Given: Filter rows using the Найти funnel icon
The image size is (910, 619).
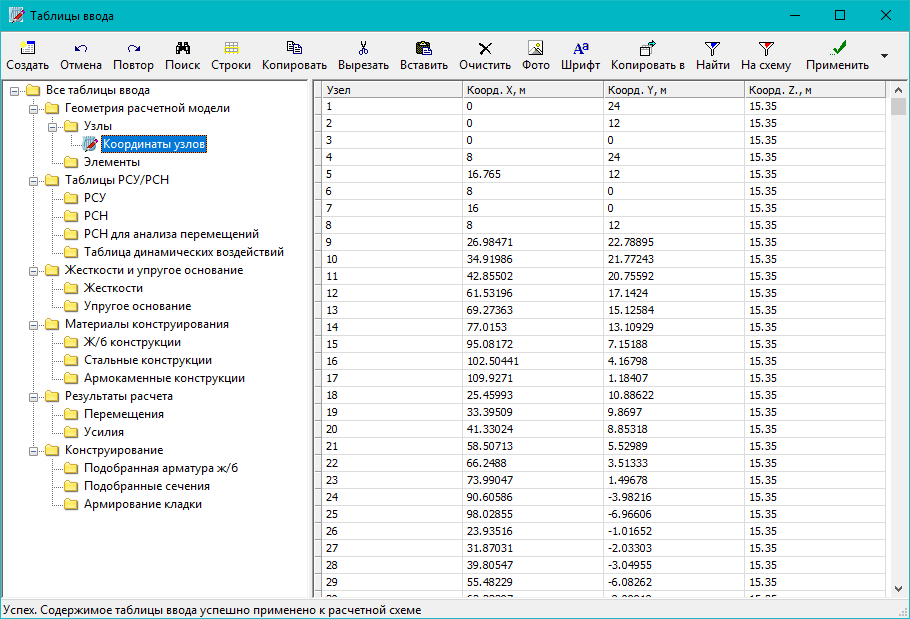Looking at the screenshot, I should (x=712, y=48).
